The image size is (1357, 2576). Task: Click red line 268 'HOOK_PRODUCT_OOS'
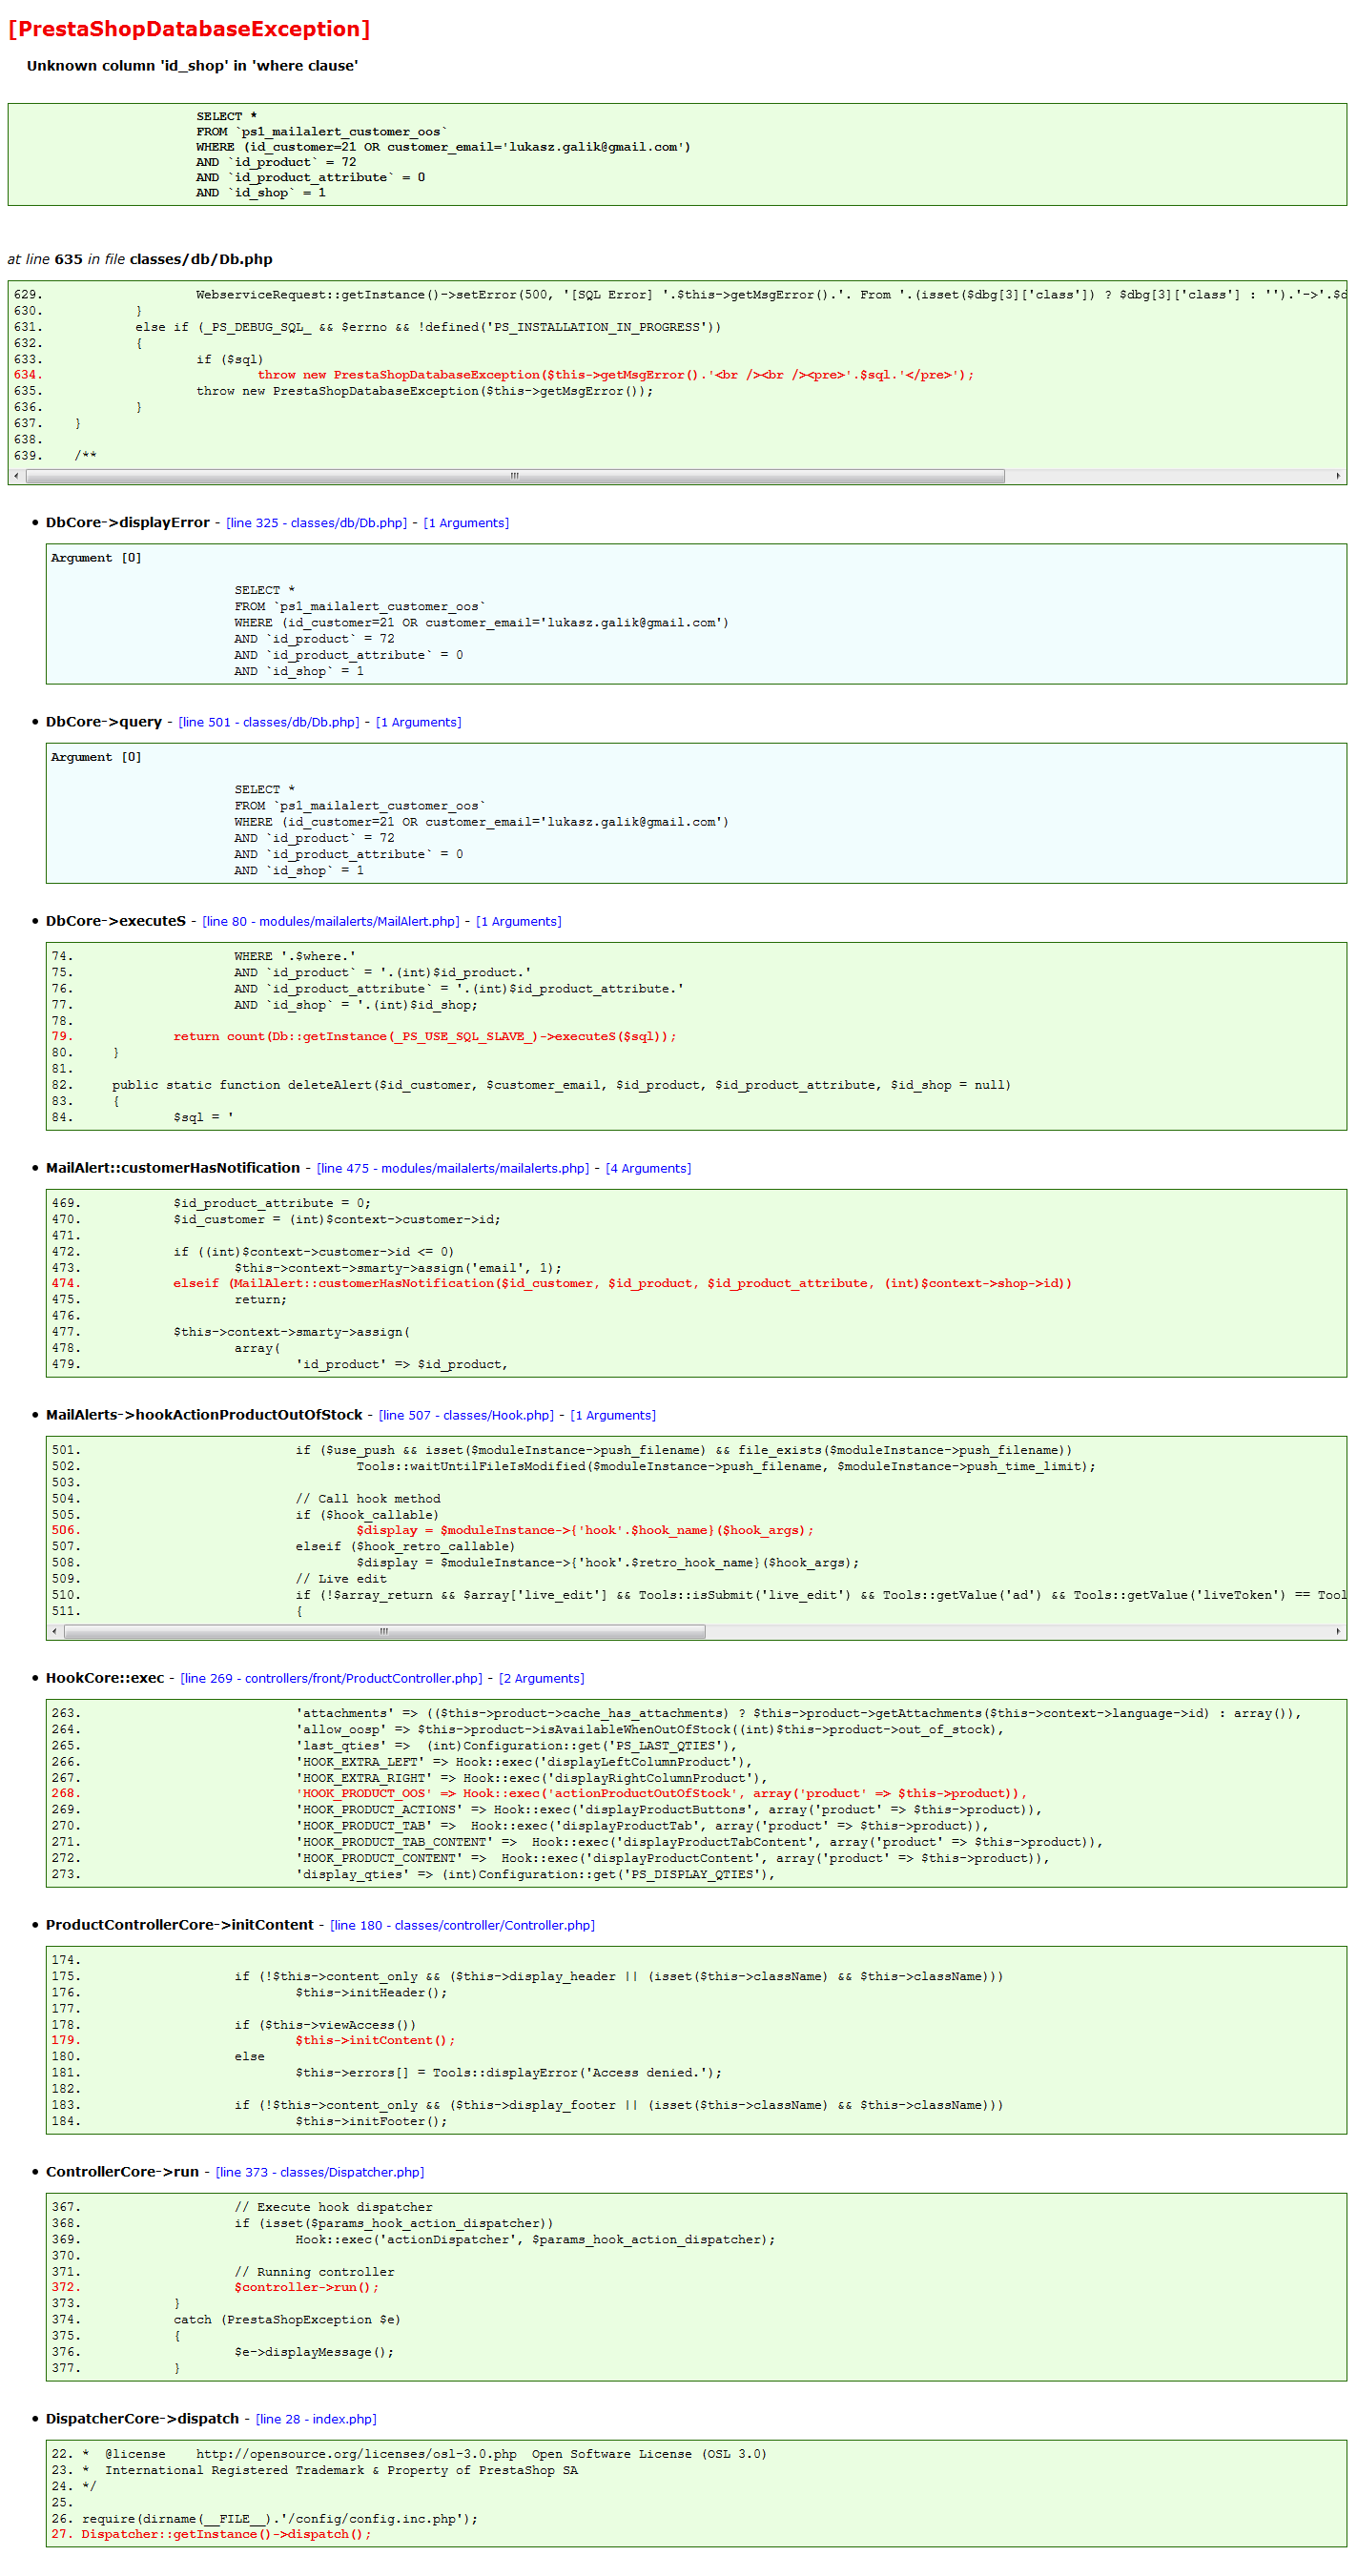pyautogui.click(x=661, y=1793)
